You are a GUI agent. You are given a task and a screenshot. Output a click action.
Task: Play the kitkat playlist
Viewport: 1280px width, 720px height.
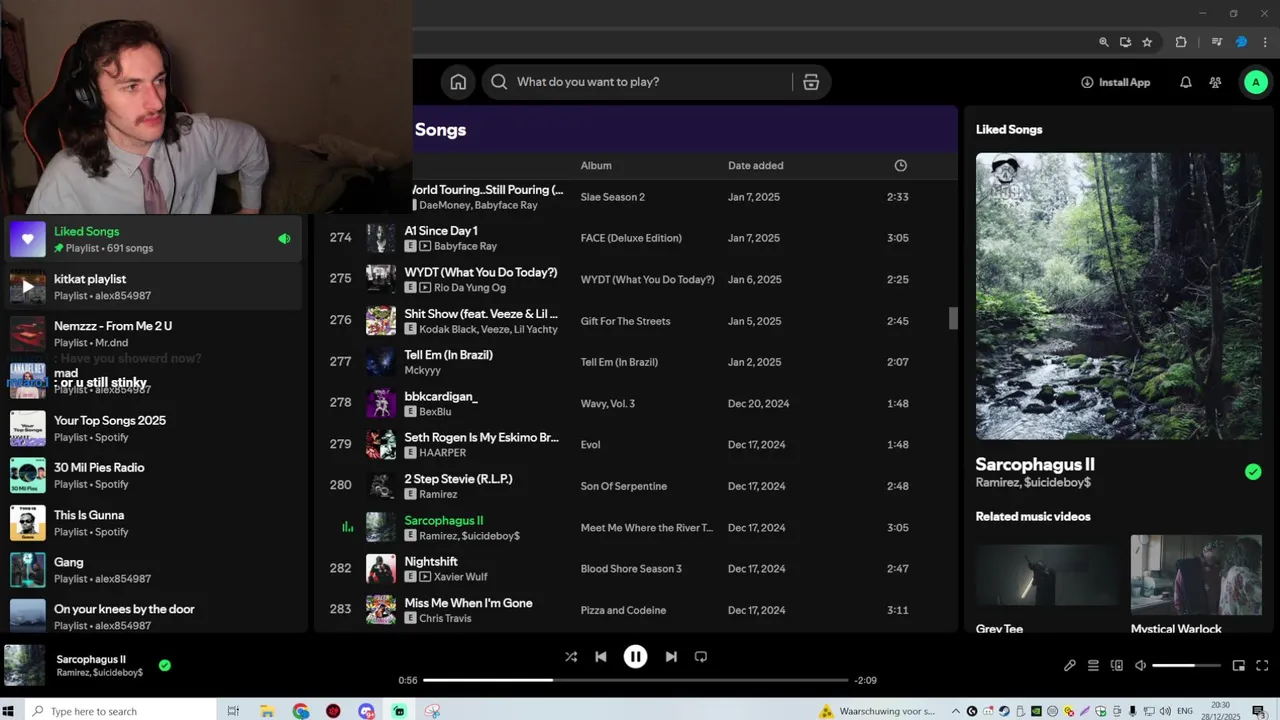[x=28, y=287]
